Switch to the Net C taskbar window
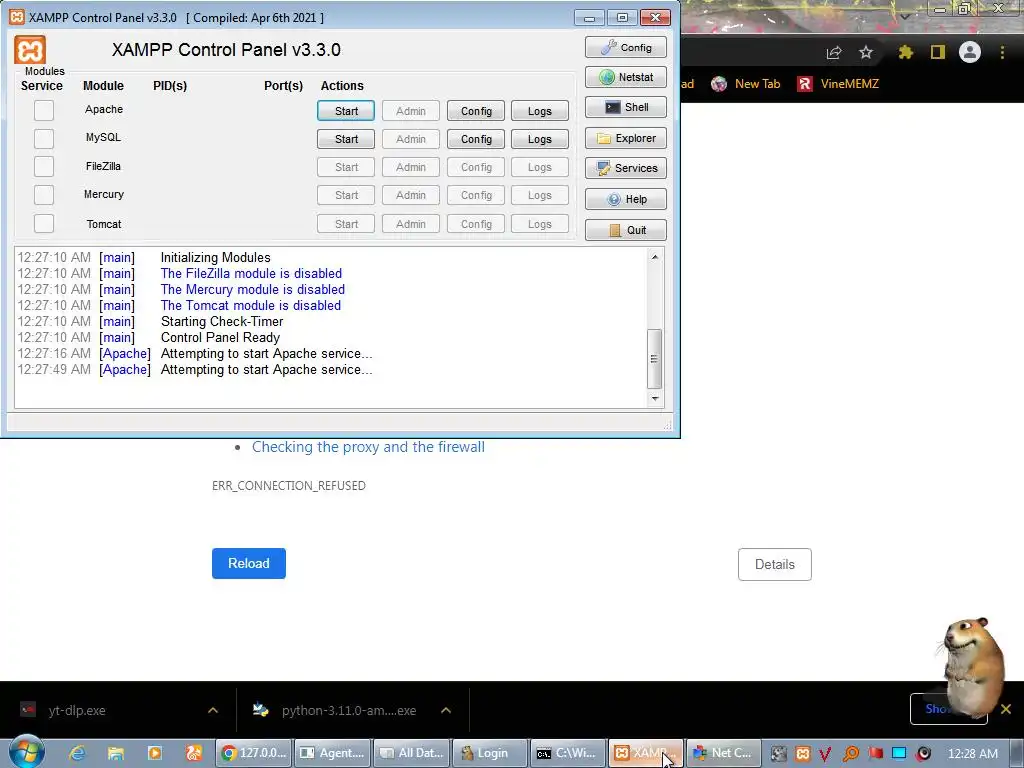 pyautogui.click(x=724, y=753)
